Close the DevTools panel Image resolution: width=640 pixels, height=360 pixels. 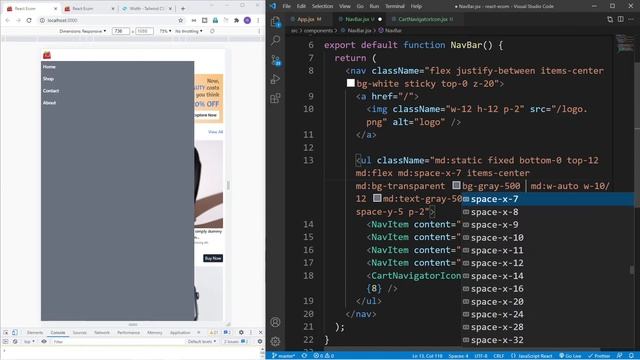pyautogui.click(x=260, y=332)
